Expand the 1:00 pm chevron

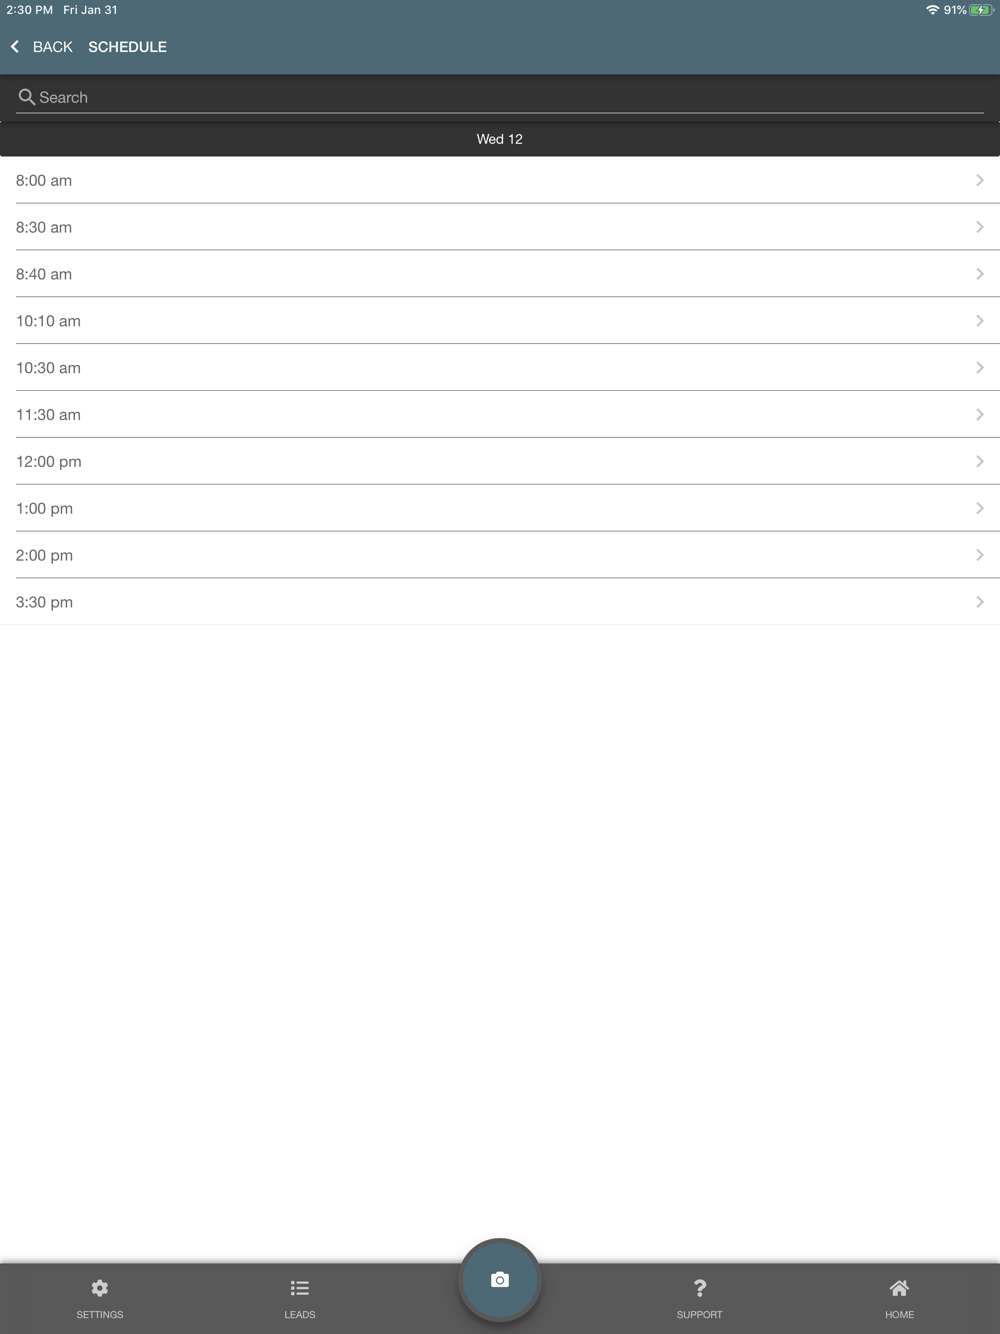click(980, 508)
